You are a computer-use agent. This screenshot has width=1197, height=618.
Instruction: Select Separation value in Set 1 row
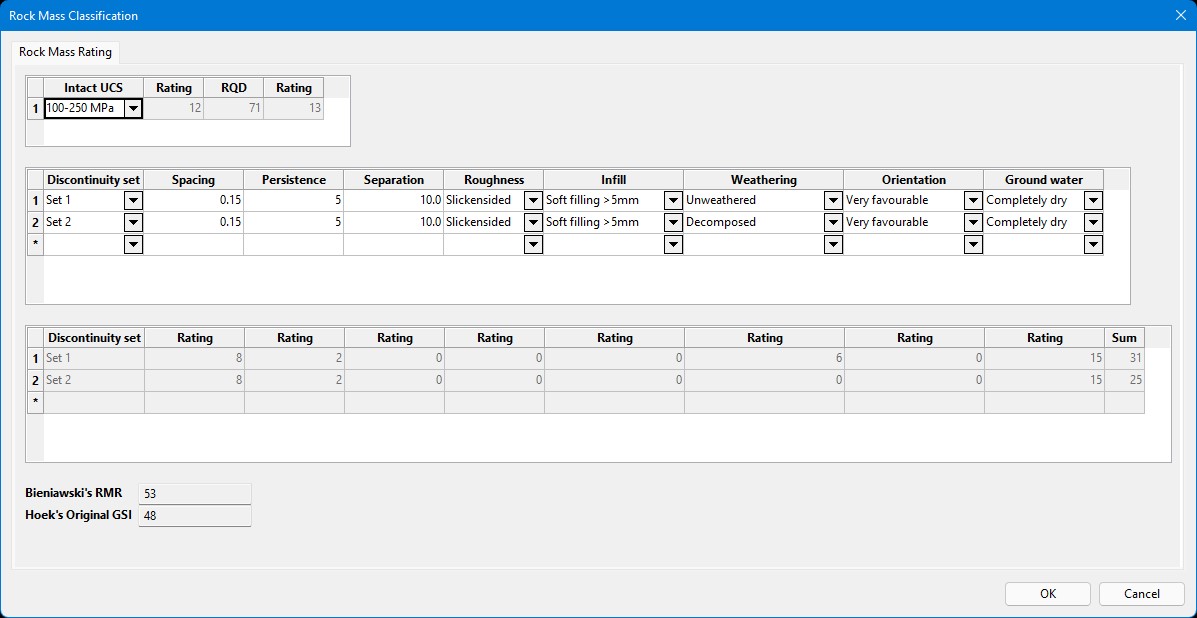[x=393, y=200]
